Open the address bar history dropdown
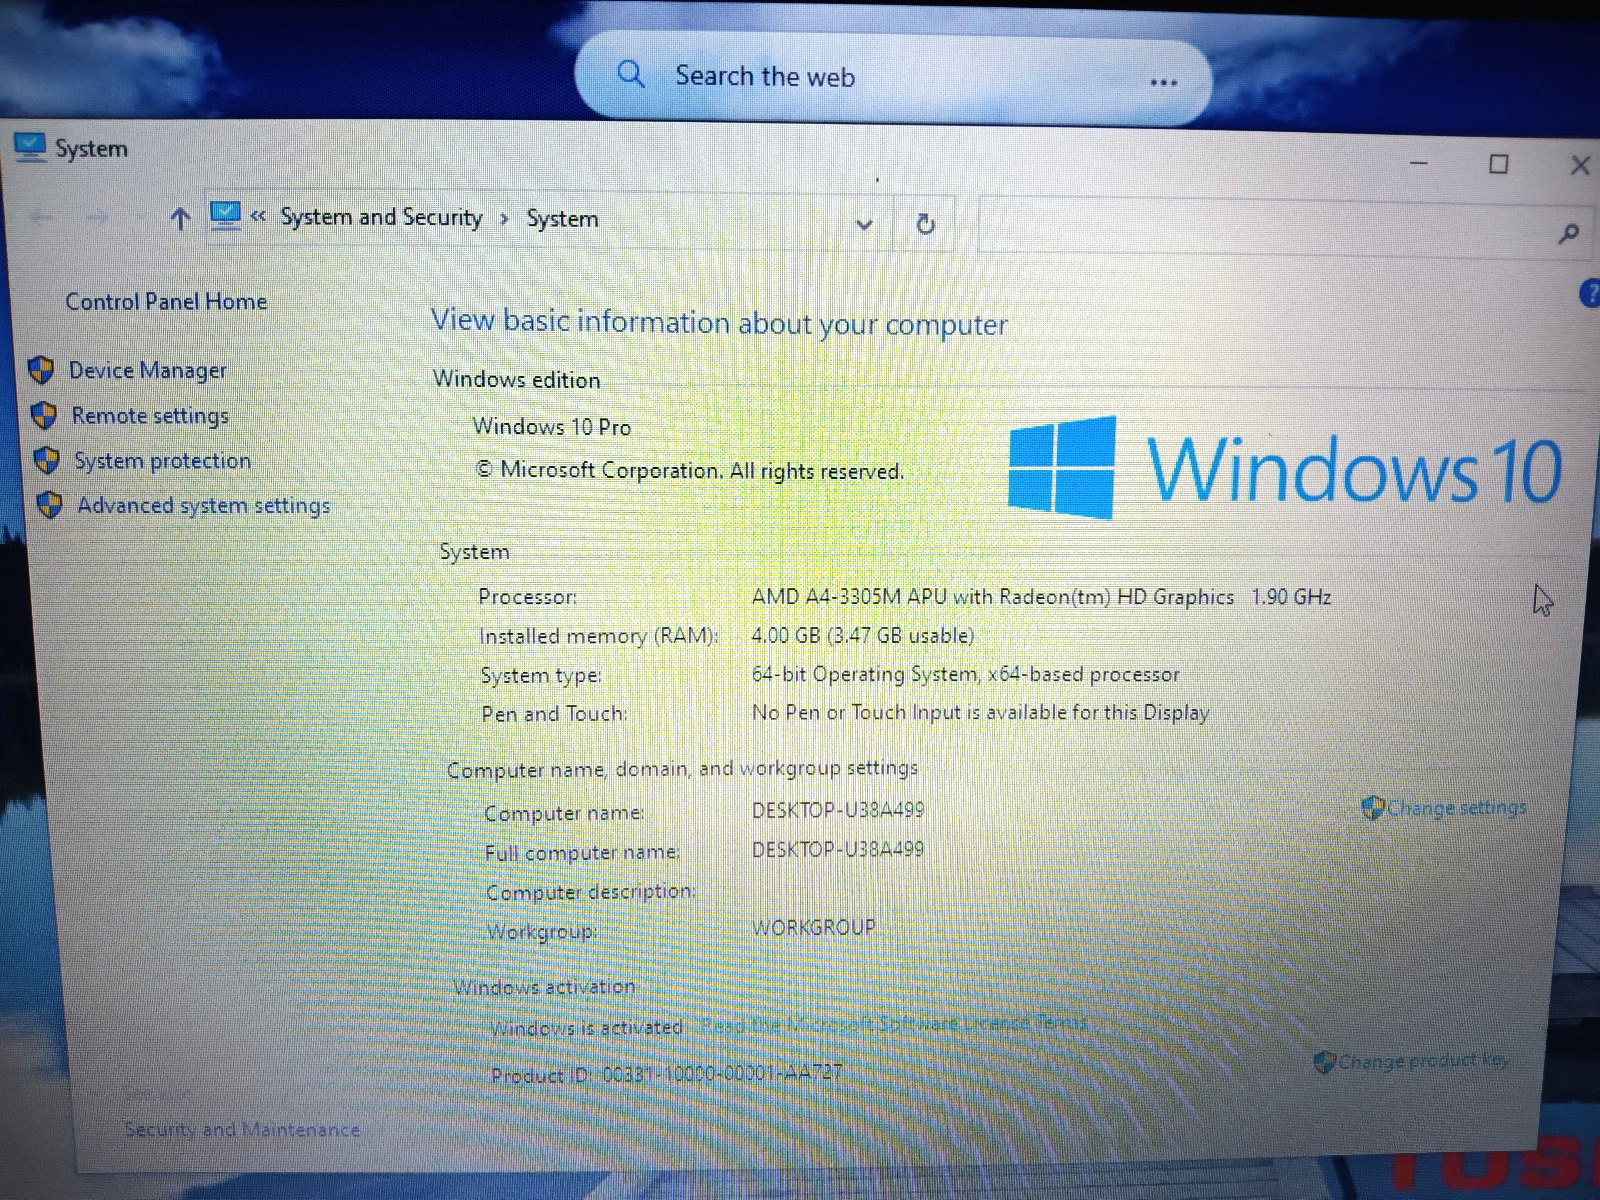The width and height of the screenshot is (1600, 1200). 865,225
